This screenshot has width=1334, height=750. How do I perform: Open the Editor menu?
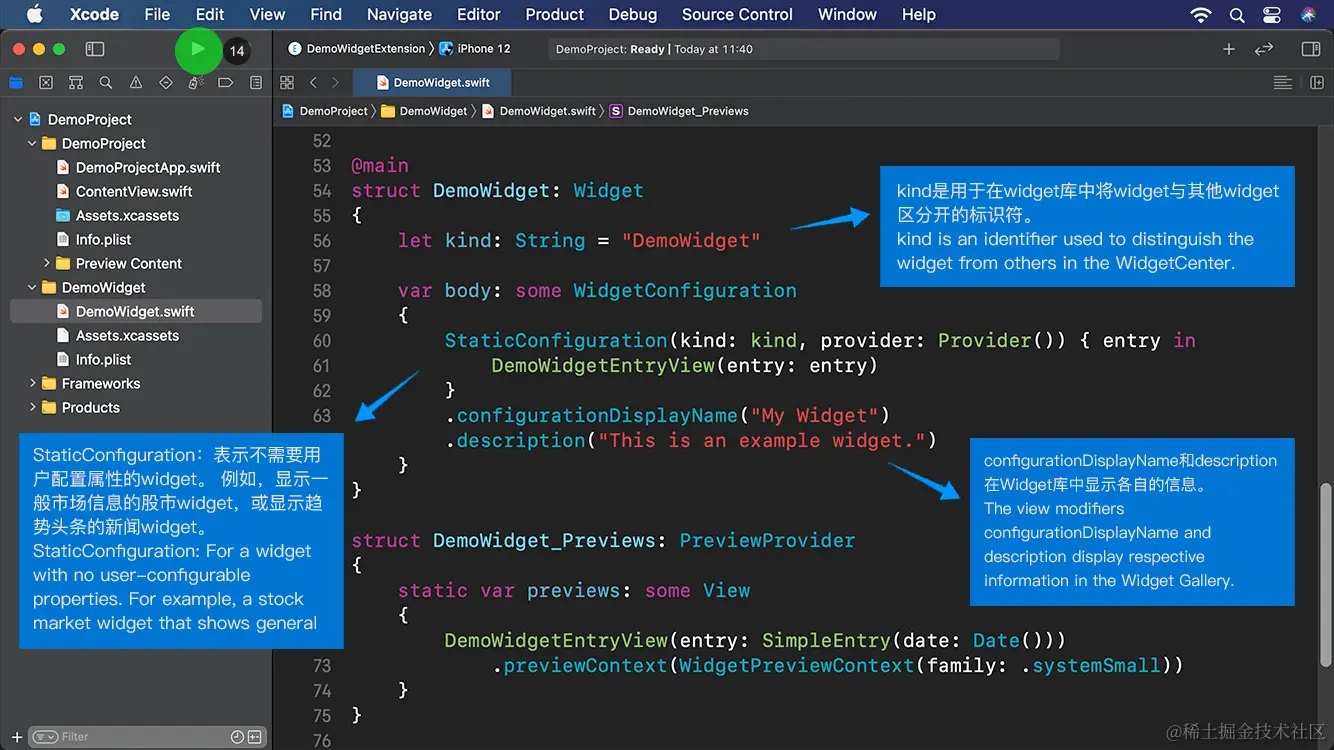pos(479,14)
